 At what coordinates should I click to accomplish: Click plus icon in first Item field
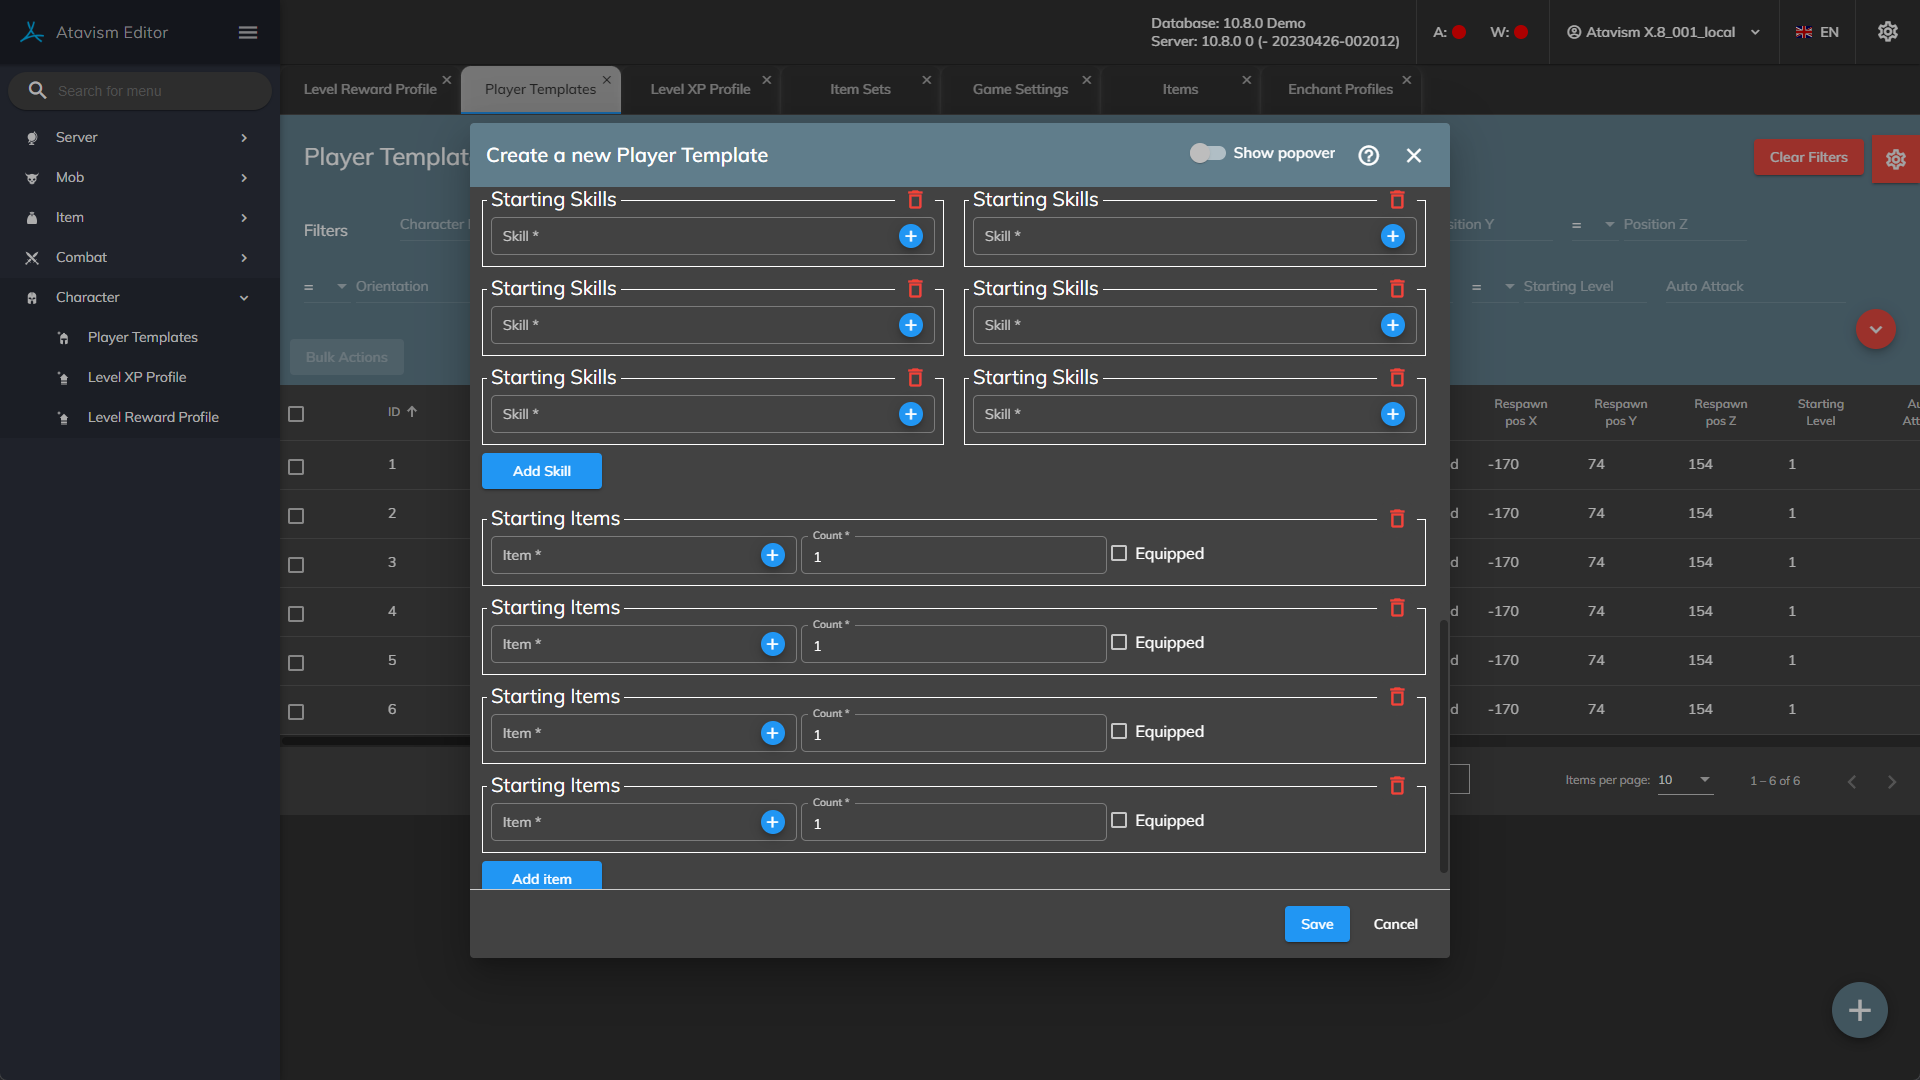pos(772,555)
